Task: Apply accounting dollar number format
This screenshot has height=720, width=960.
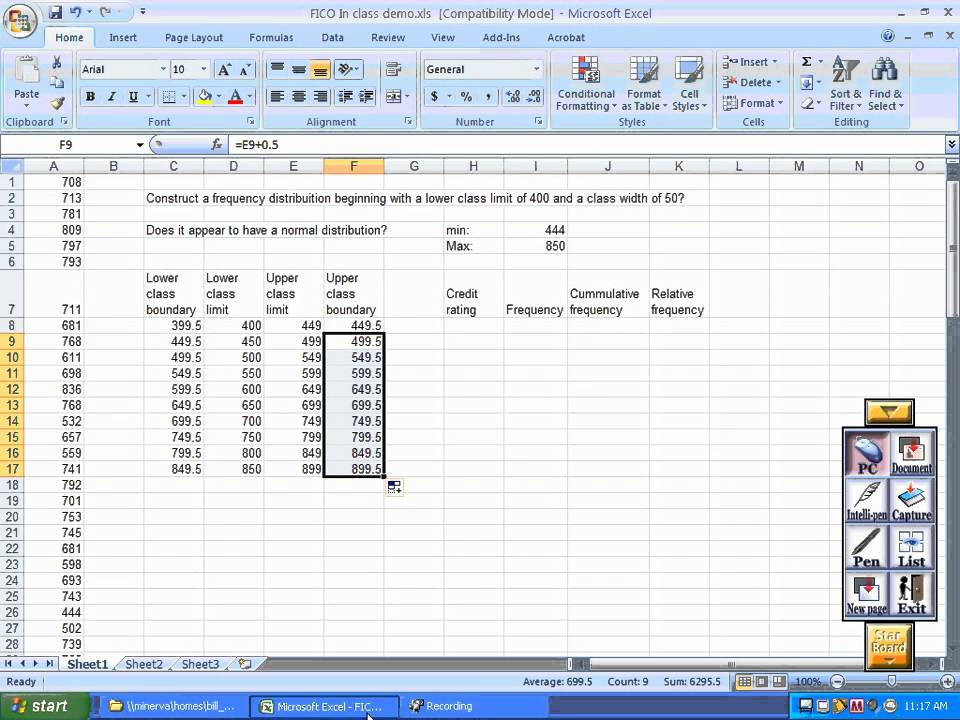Action: pyautogui.click(x=434, y=97)
